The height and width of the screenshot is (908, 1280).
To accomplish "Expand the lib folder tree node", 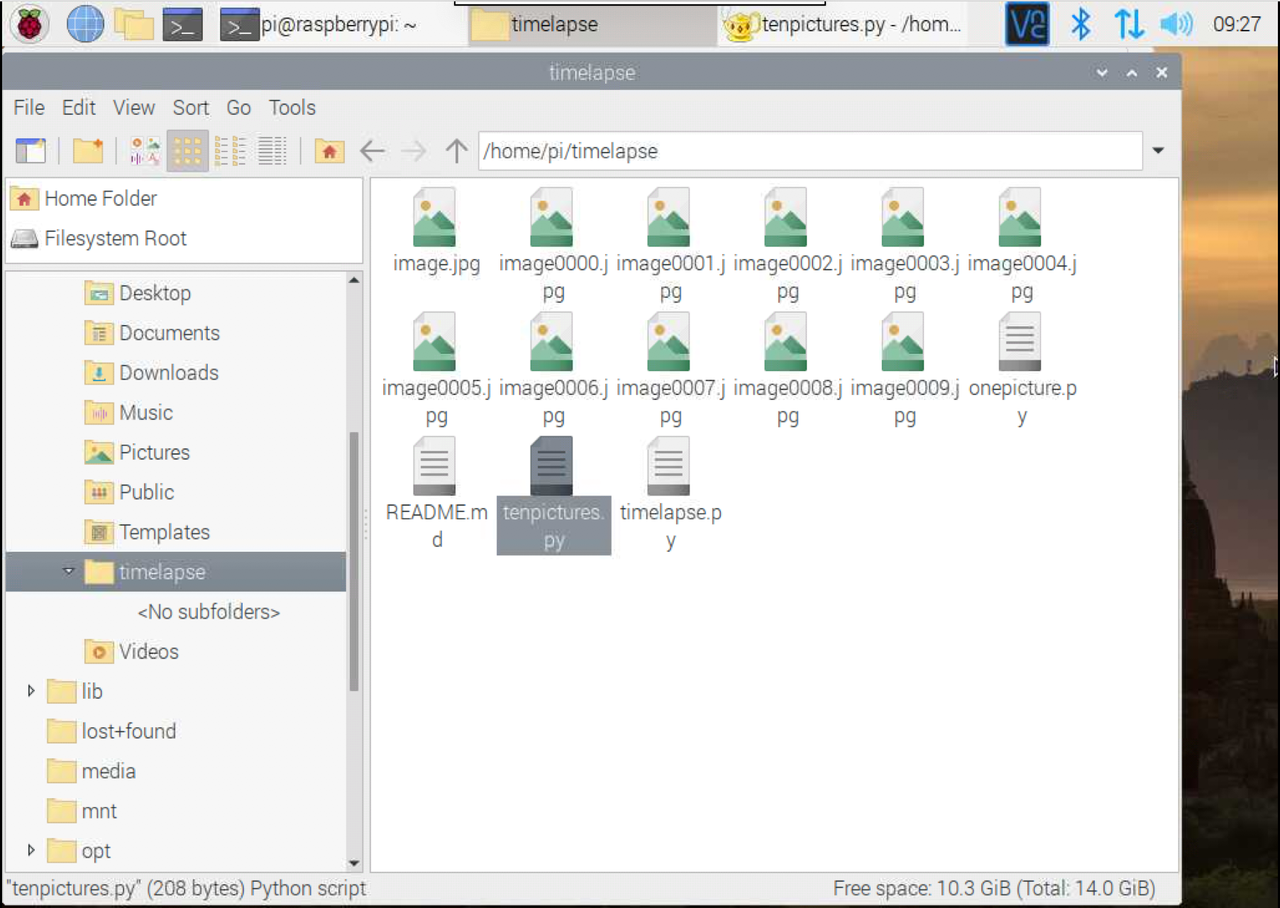I will coord(31,691).
